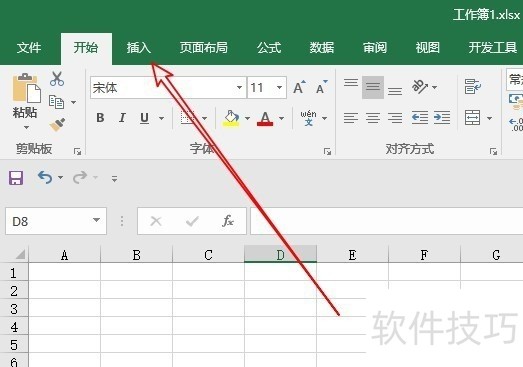The height and width of the screenshot is (367, 523).
Task: Click the Name Box showing D8
Action: coord(56,221)
